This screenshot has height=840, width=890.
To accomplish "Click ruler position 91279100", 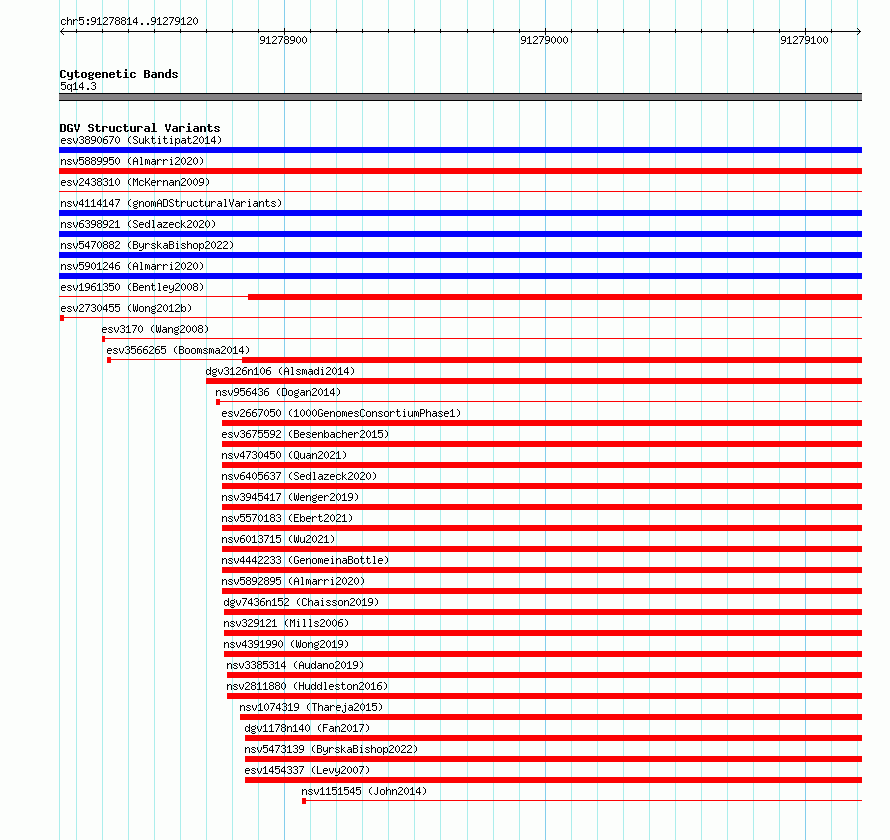I will point(804,40).
